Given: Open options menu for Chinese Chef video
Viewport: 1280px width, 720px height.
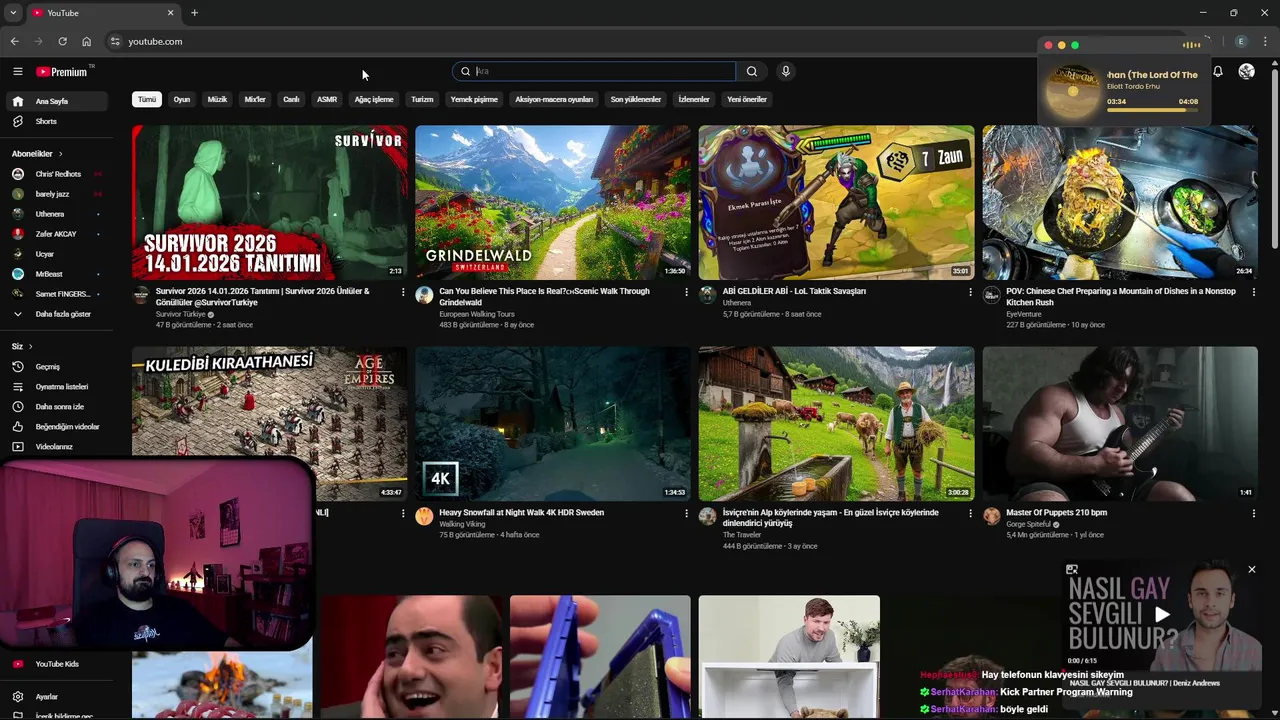Looking at the screenshot, I should click(1253, 292).
